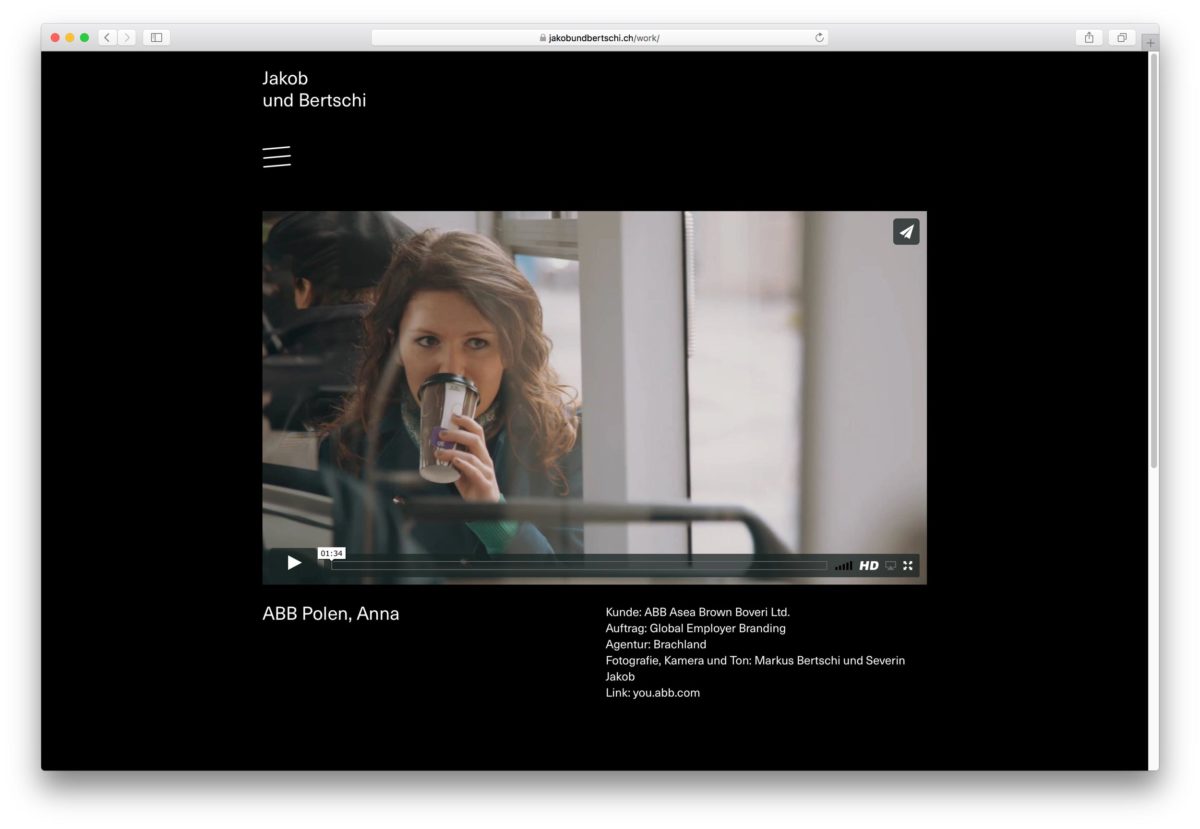Click the Safari address bar

point(600,38)
